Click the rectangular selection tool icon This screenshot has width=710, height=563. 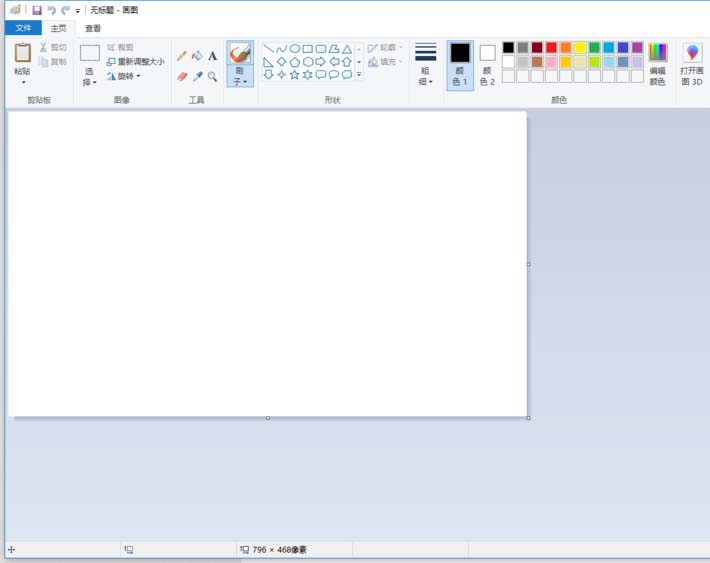[x=90, y=53]
